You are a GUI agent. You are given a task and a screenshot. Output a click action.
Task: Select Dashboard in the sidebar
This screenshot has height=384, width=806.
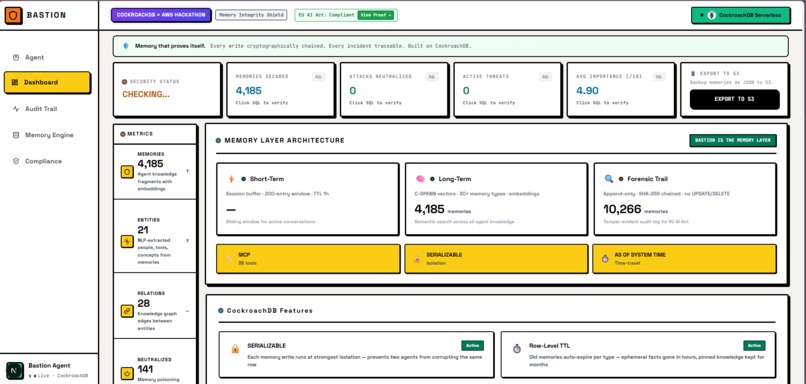click(47, 82)
